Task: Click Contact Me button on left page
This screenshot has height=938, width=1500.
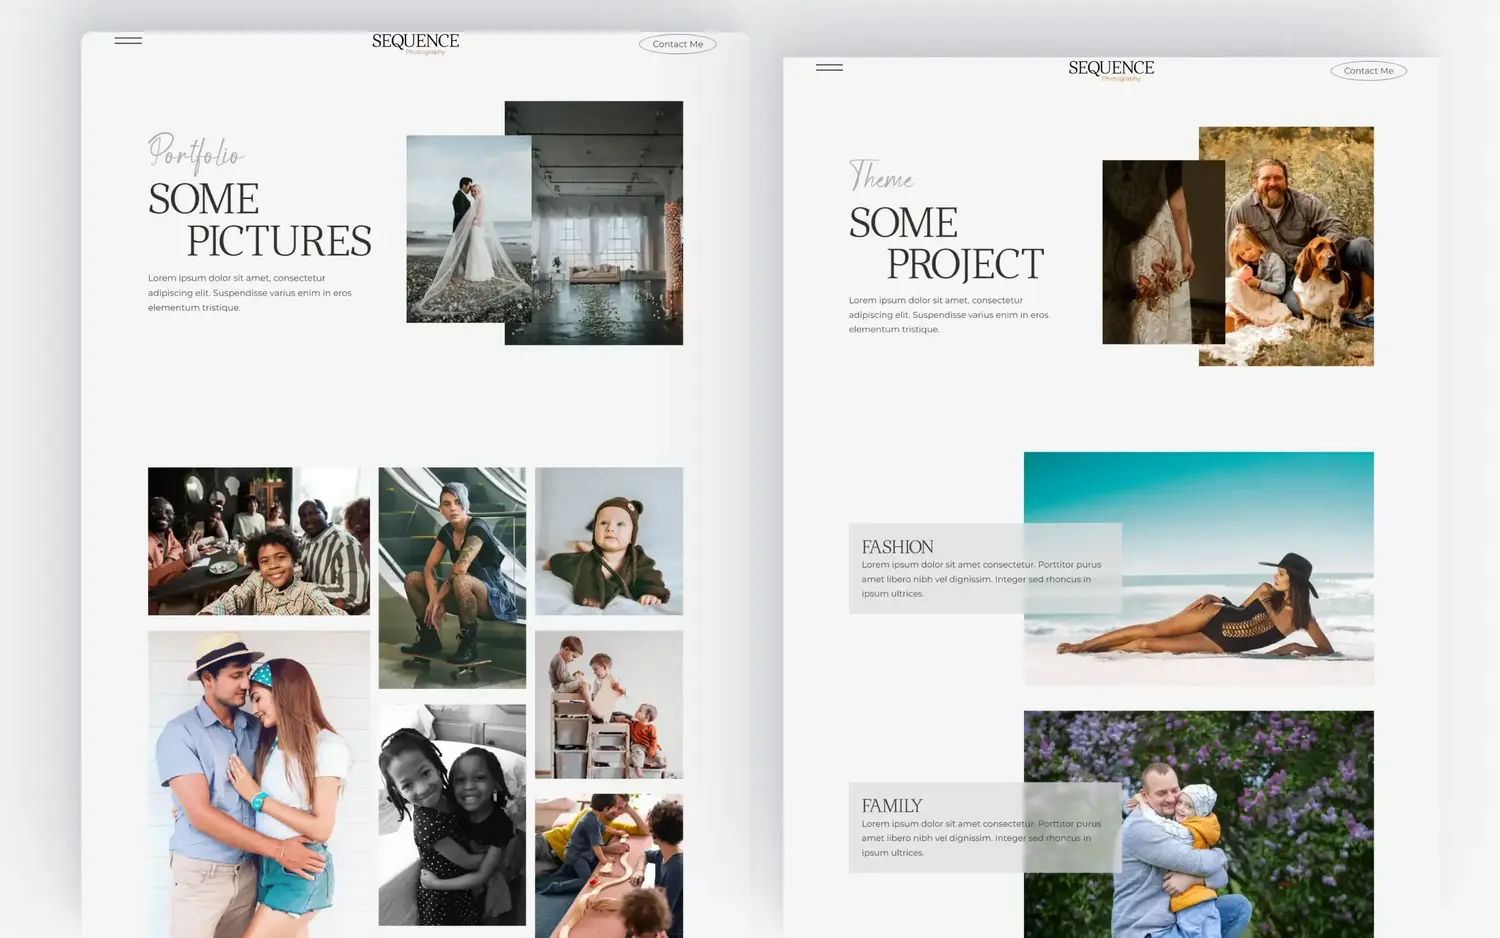Action: [678, 44]
